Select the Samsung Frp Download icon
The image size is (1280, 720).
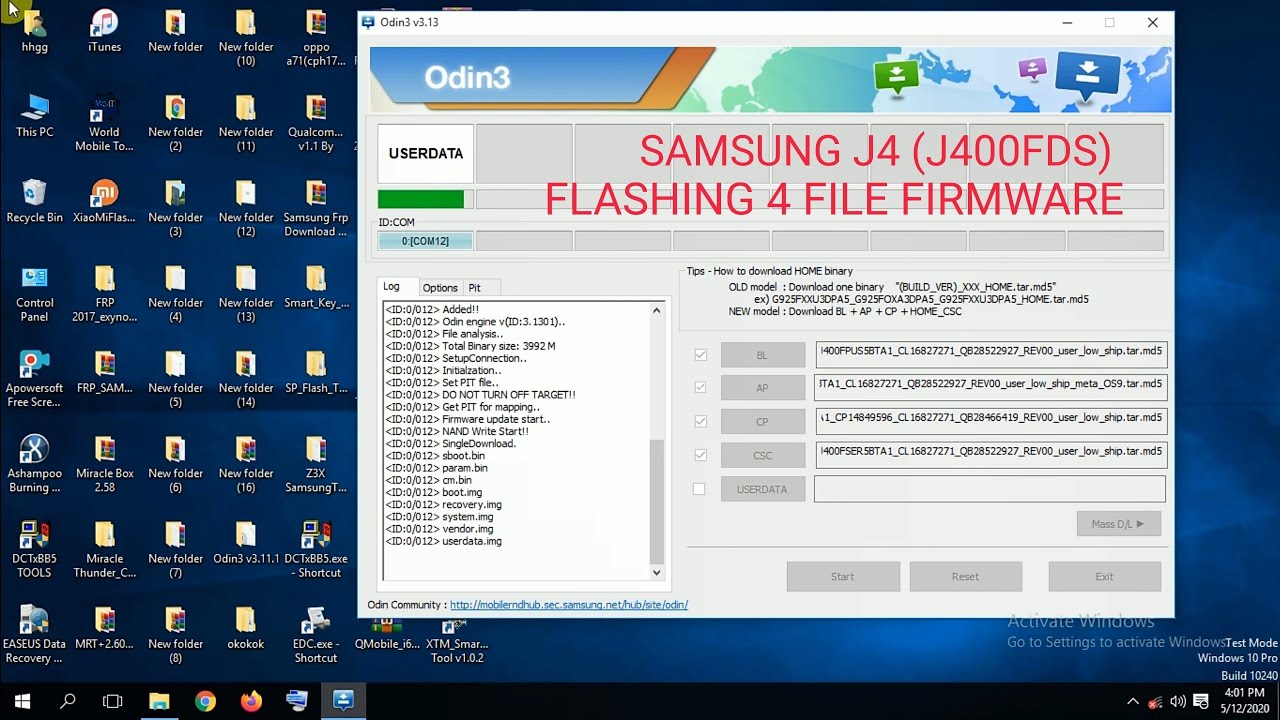pos(316,208)
